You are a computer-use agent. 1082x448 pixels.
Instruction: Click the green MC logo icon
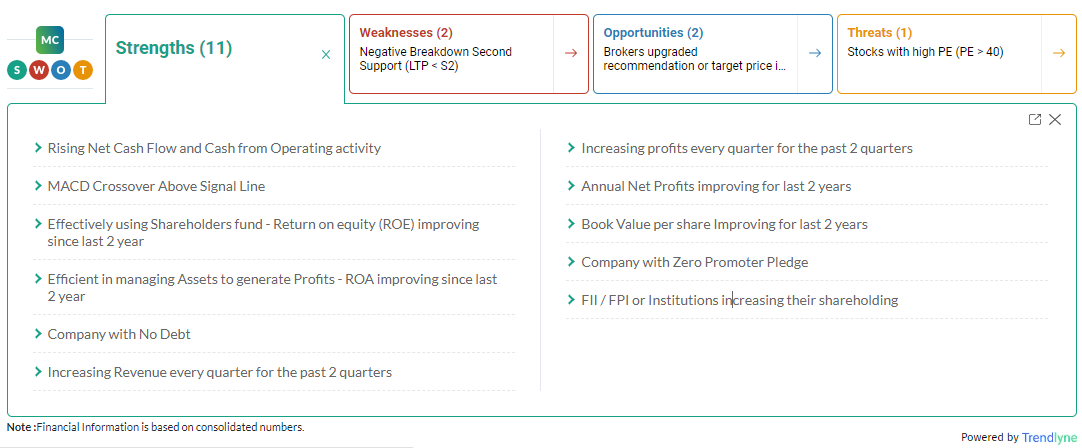point(50,40)
